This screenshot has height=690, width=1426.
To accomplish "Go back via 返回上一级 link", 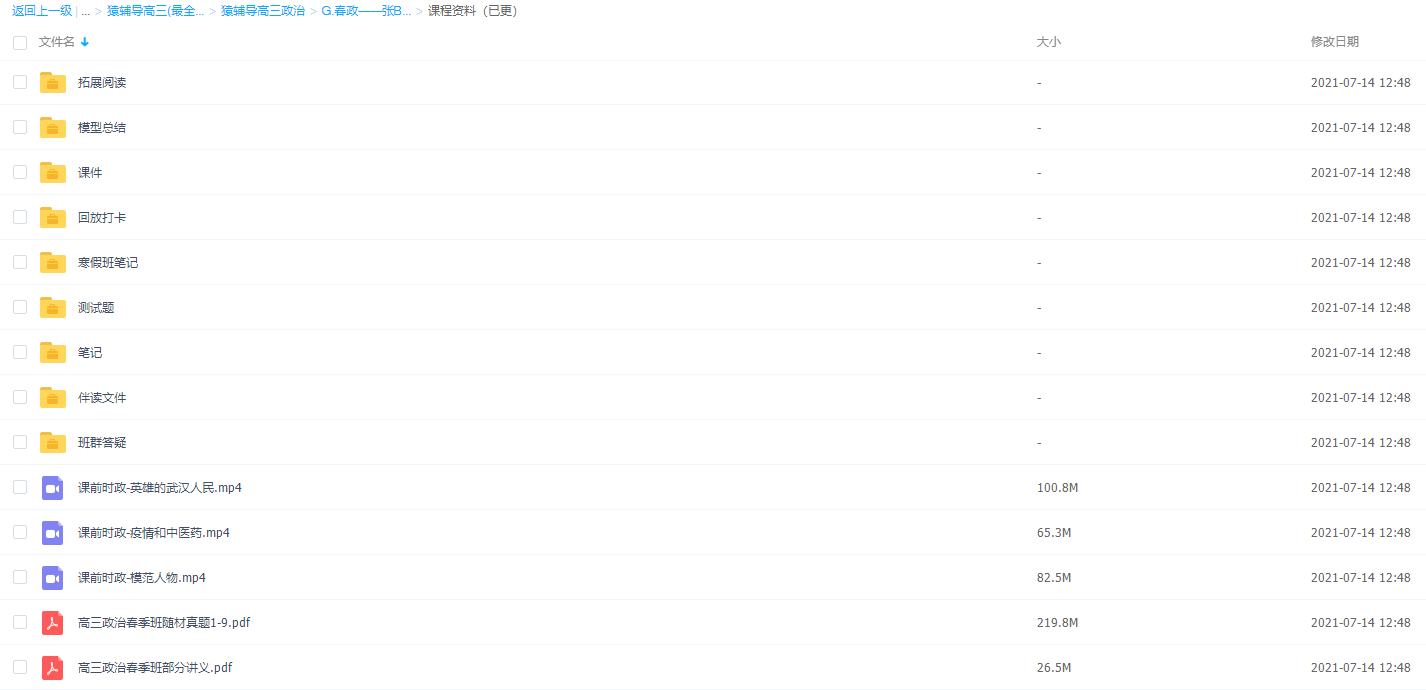I will click(x=41, y=11).
